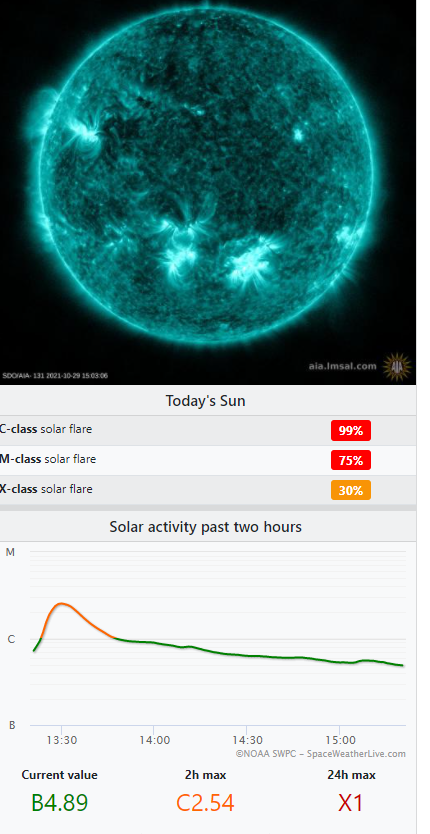Select the 30% X-class probability badge
Screen dimensions: 430x834
351,490
